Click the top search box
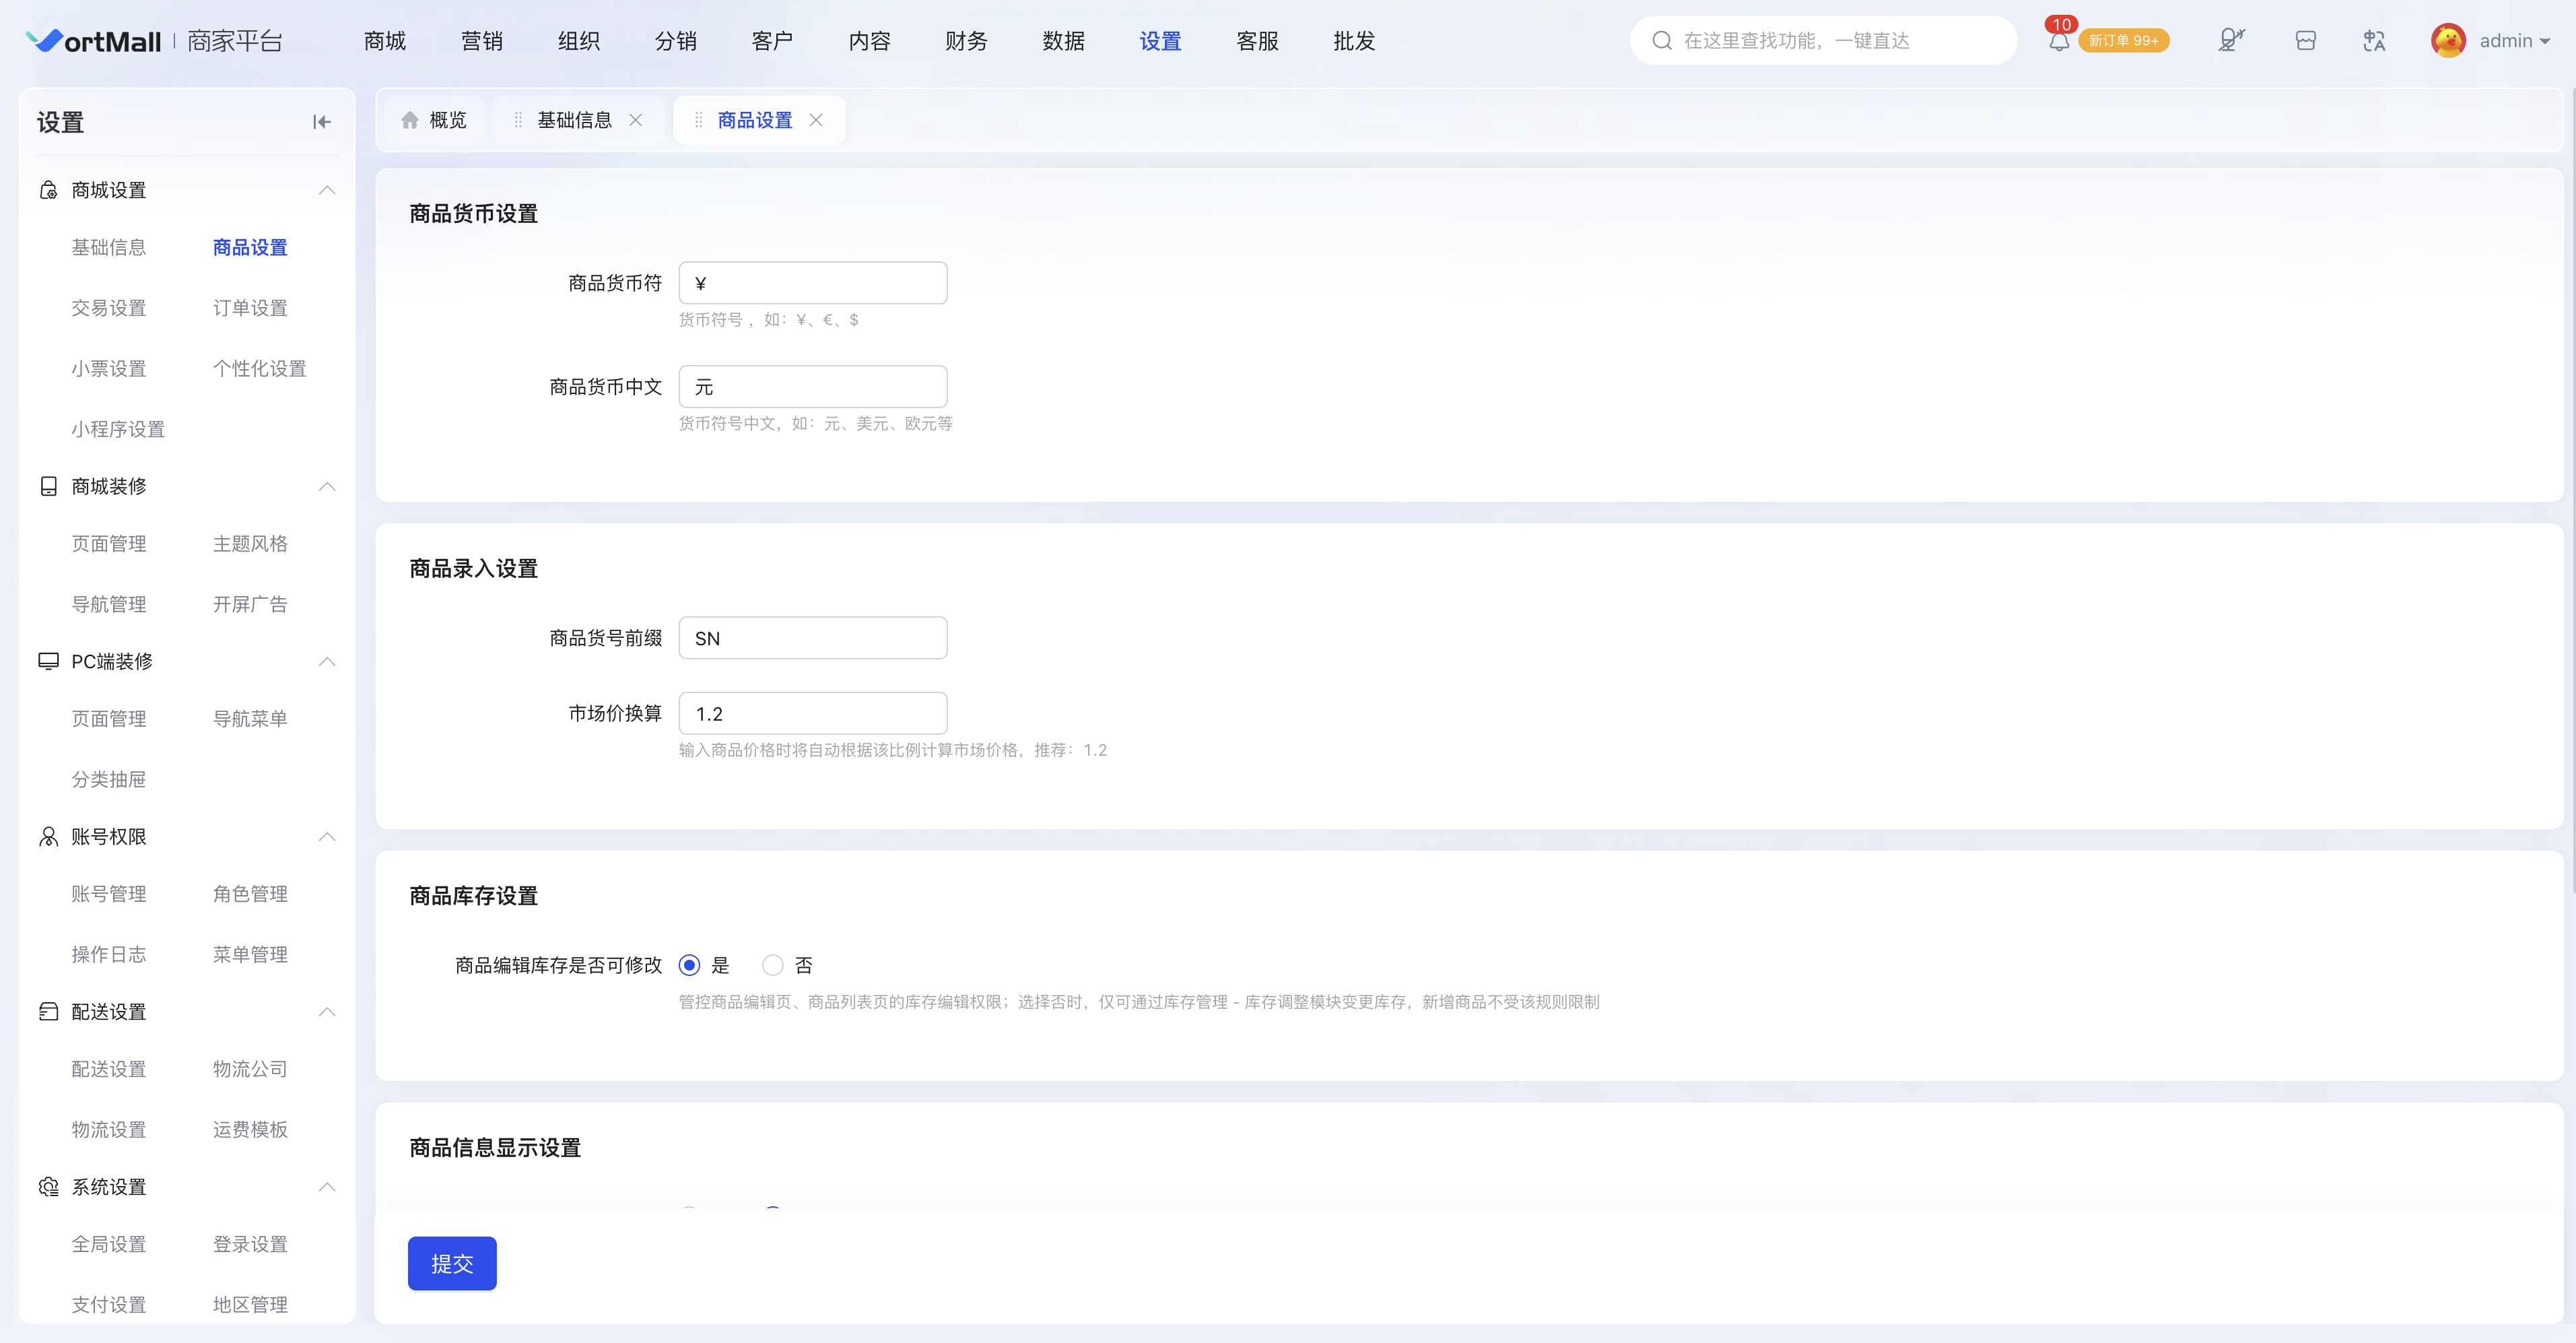Image resolution: width=2576 pixels, height=1343 pixels. click(x=1823, y=41)
